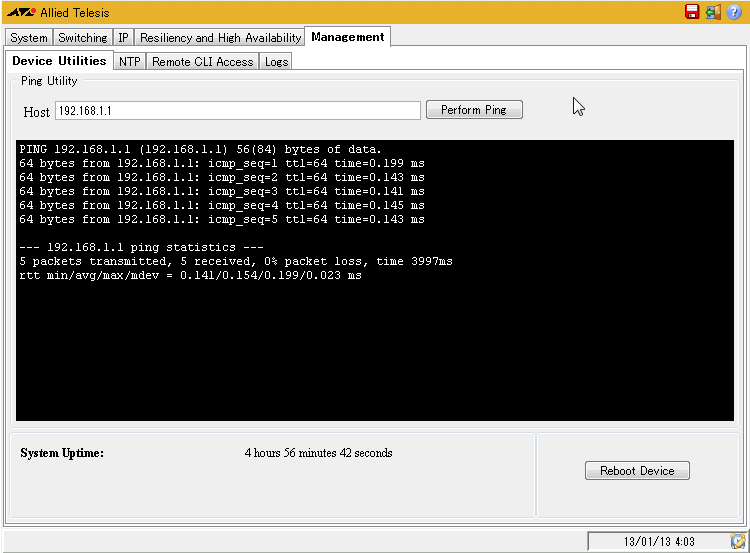Click the icmp_seq=2 ping reply line
Image resolution: width=750 pixels, height=553 pixels.
click(222, 177)
